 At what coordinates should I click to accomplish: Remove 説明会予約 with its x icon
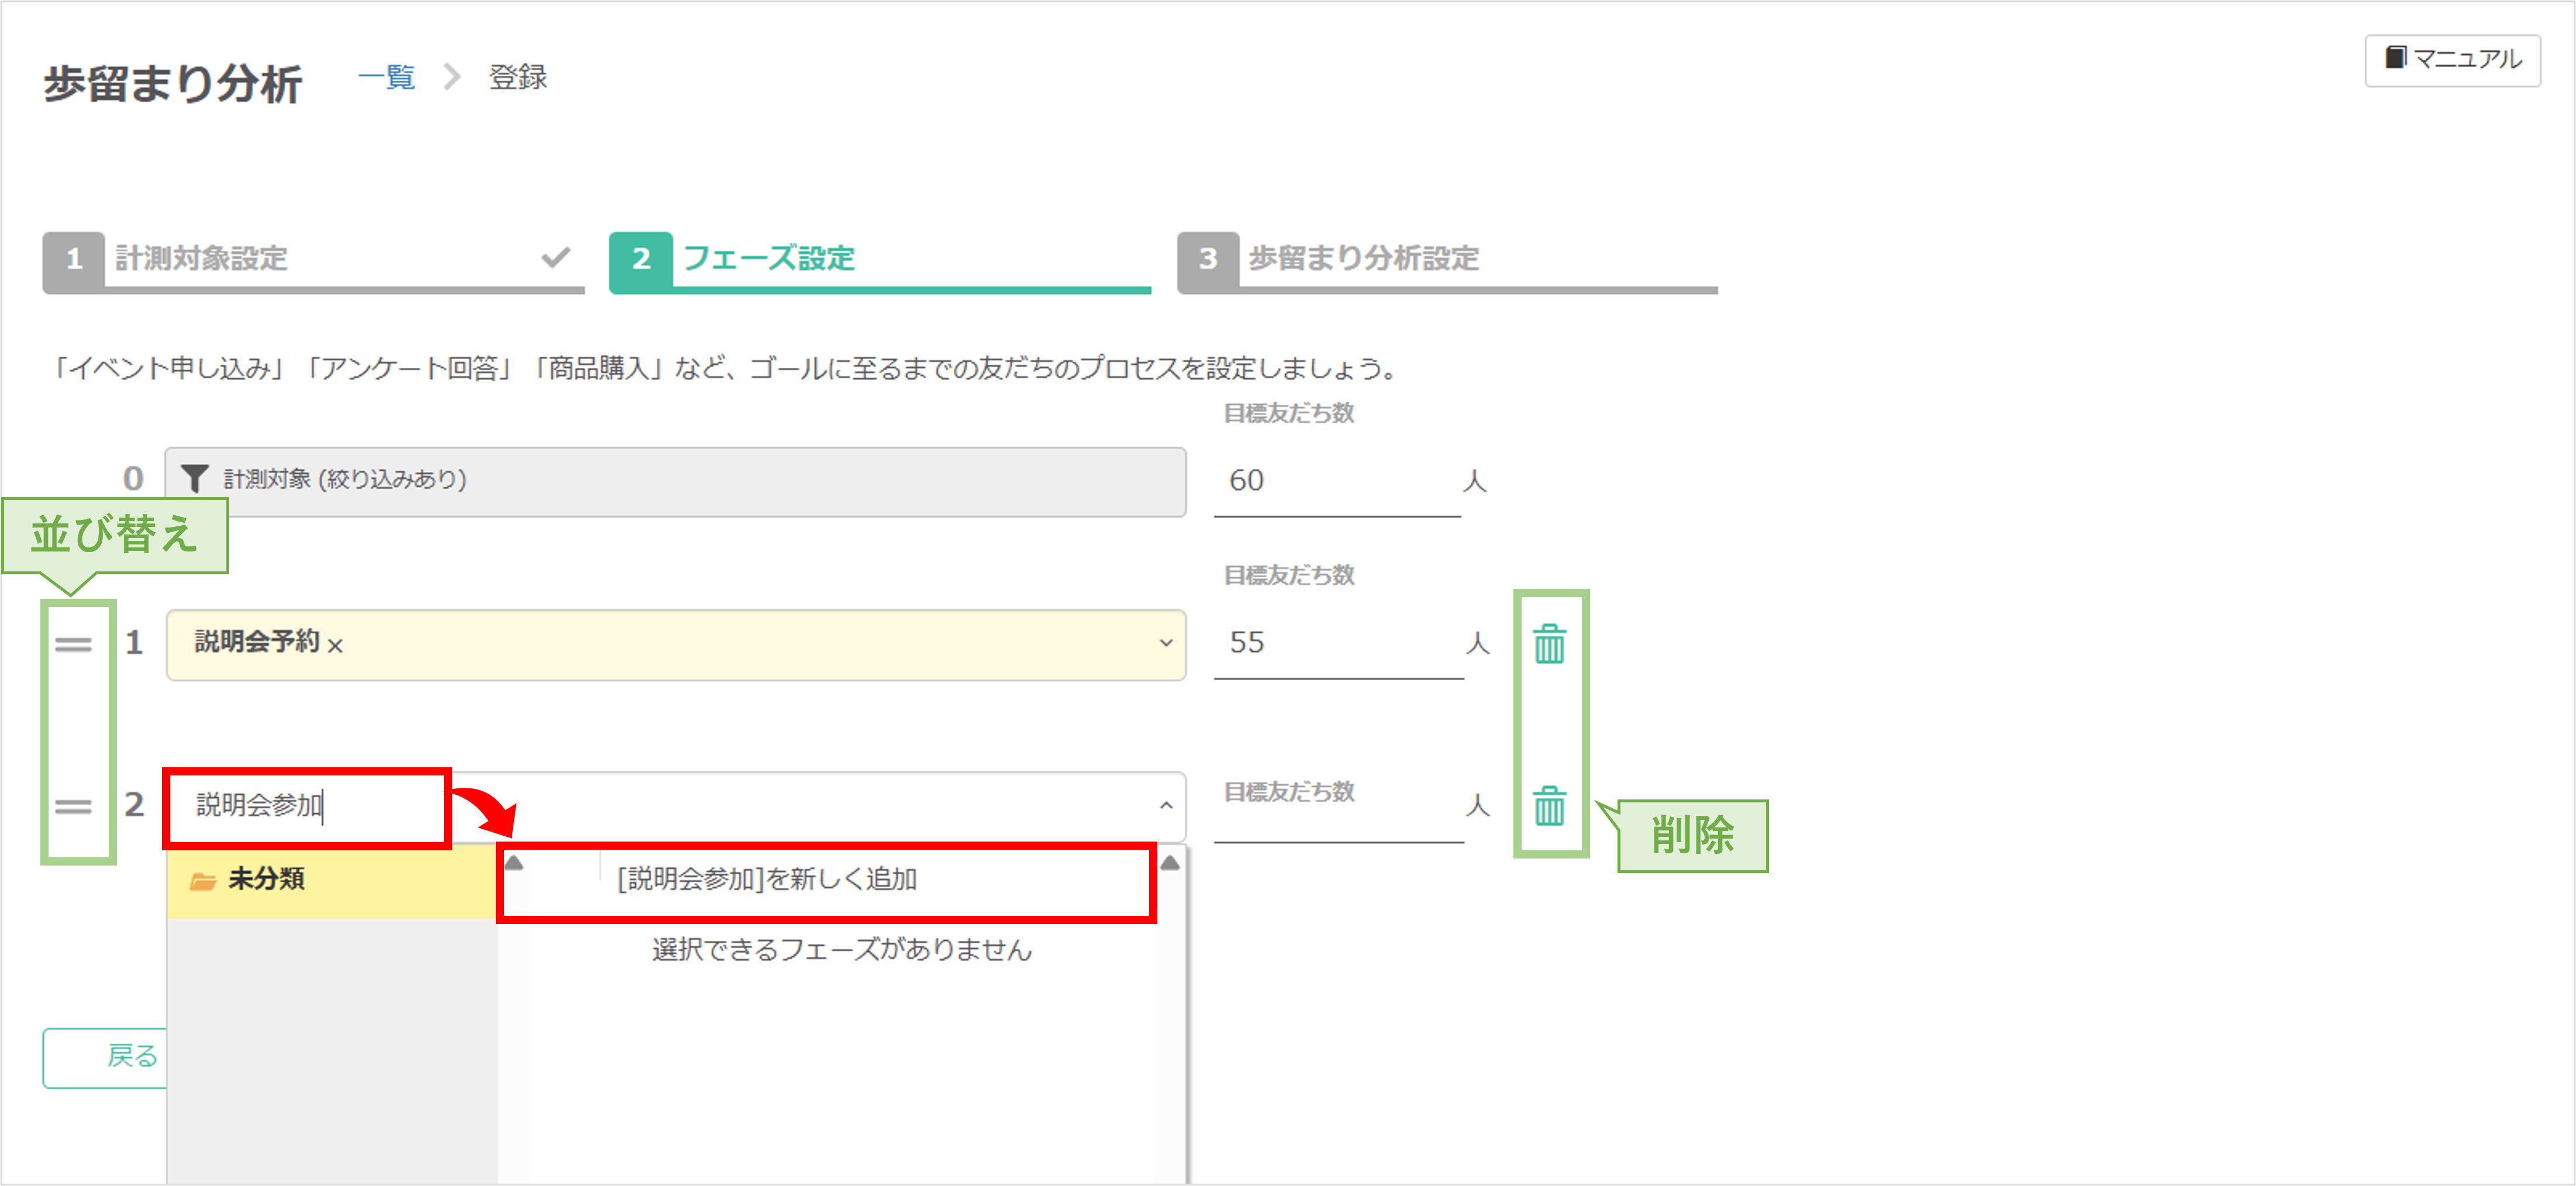[x=335, y=646]
